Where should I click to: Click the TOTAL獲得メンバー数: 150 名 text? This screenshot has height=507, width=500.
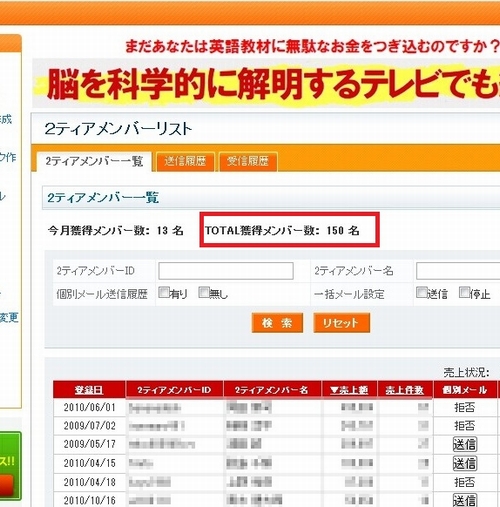click(x=282, y=230)
